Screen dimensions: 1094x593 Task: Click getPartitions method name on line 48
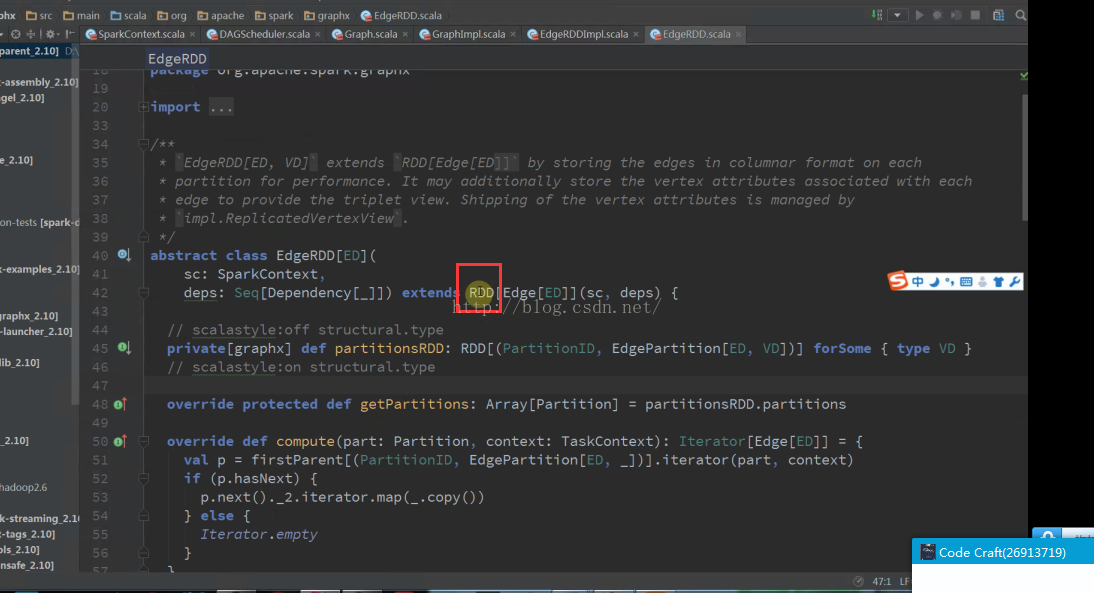[414, 404]
